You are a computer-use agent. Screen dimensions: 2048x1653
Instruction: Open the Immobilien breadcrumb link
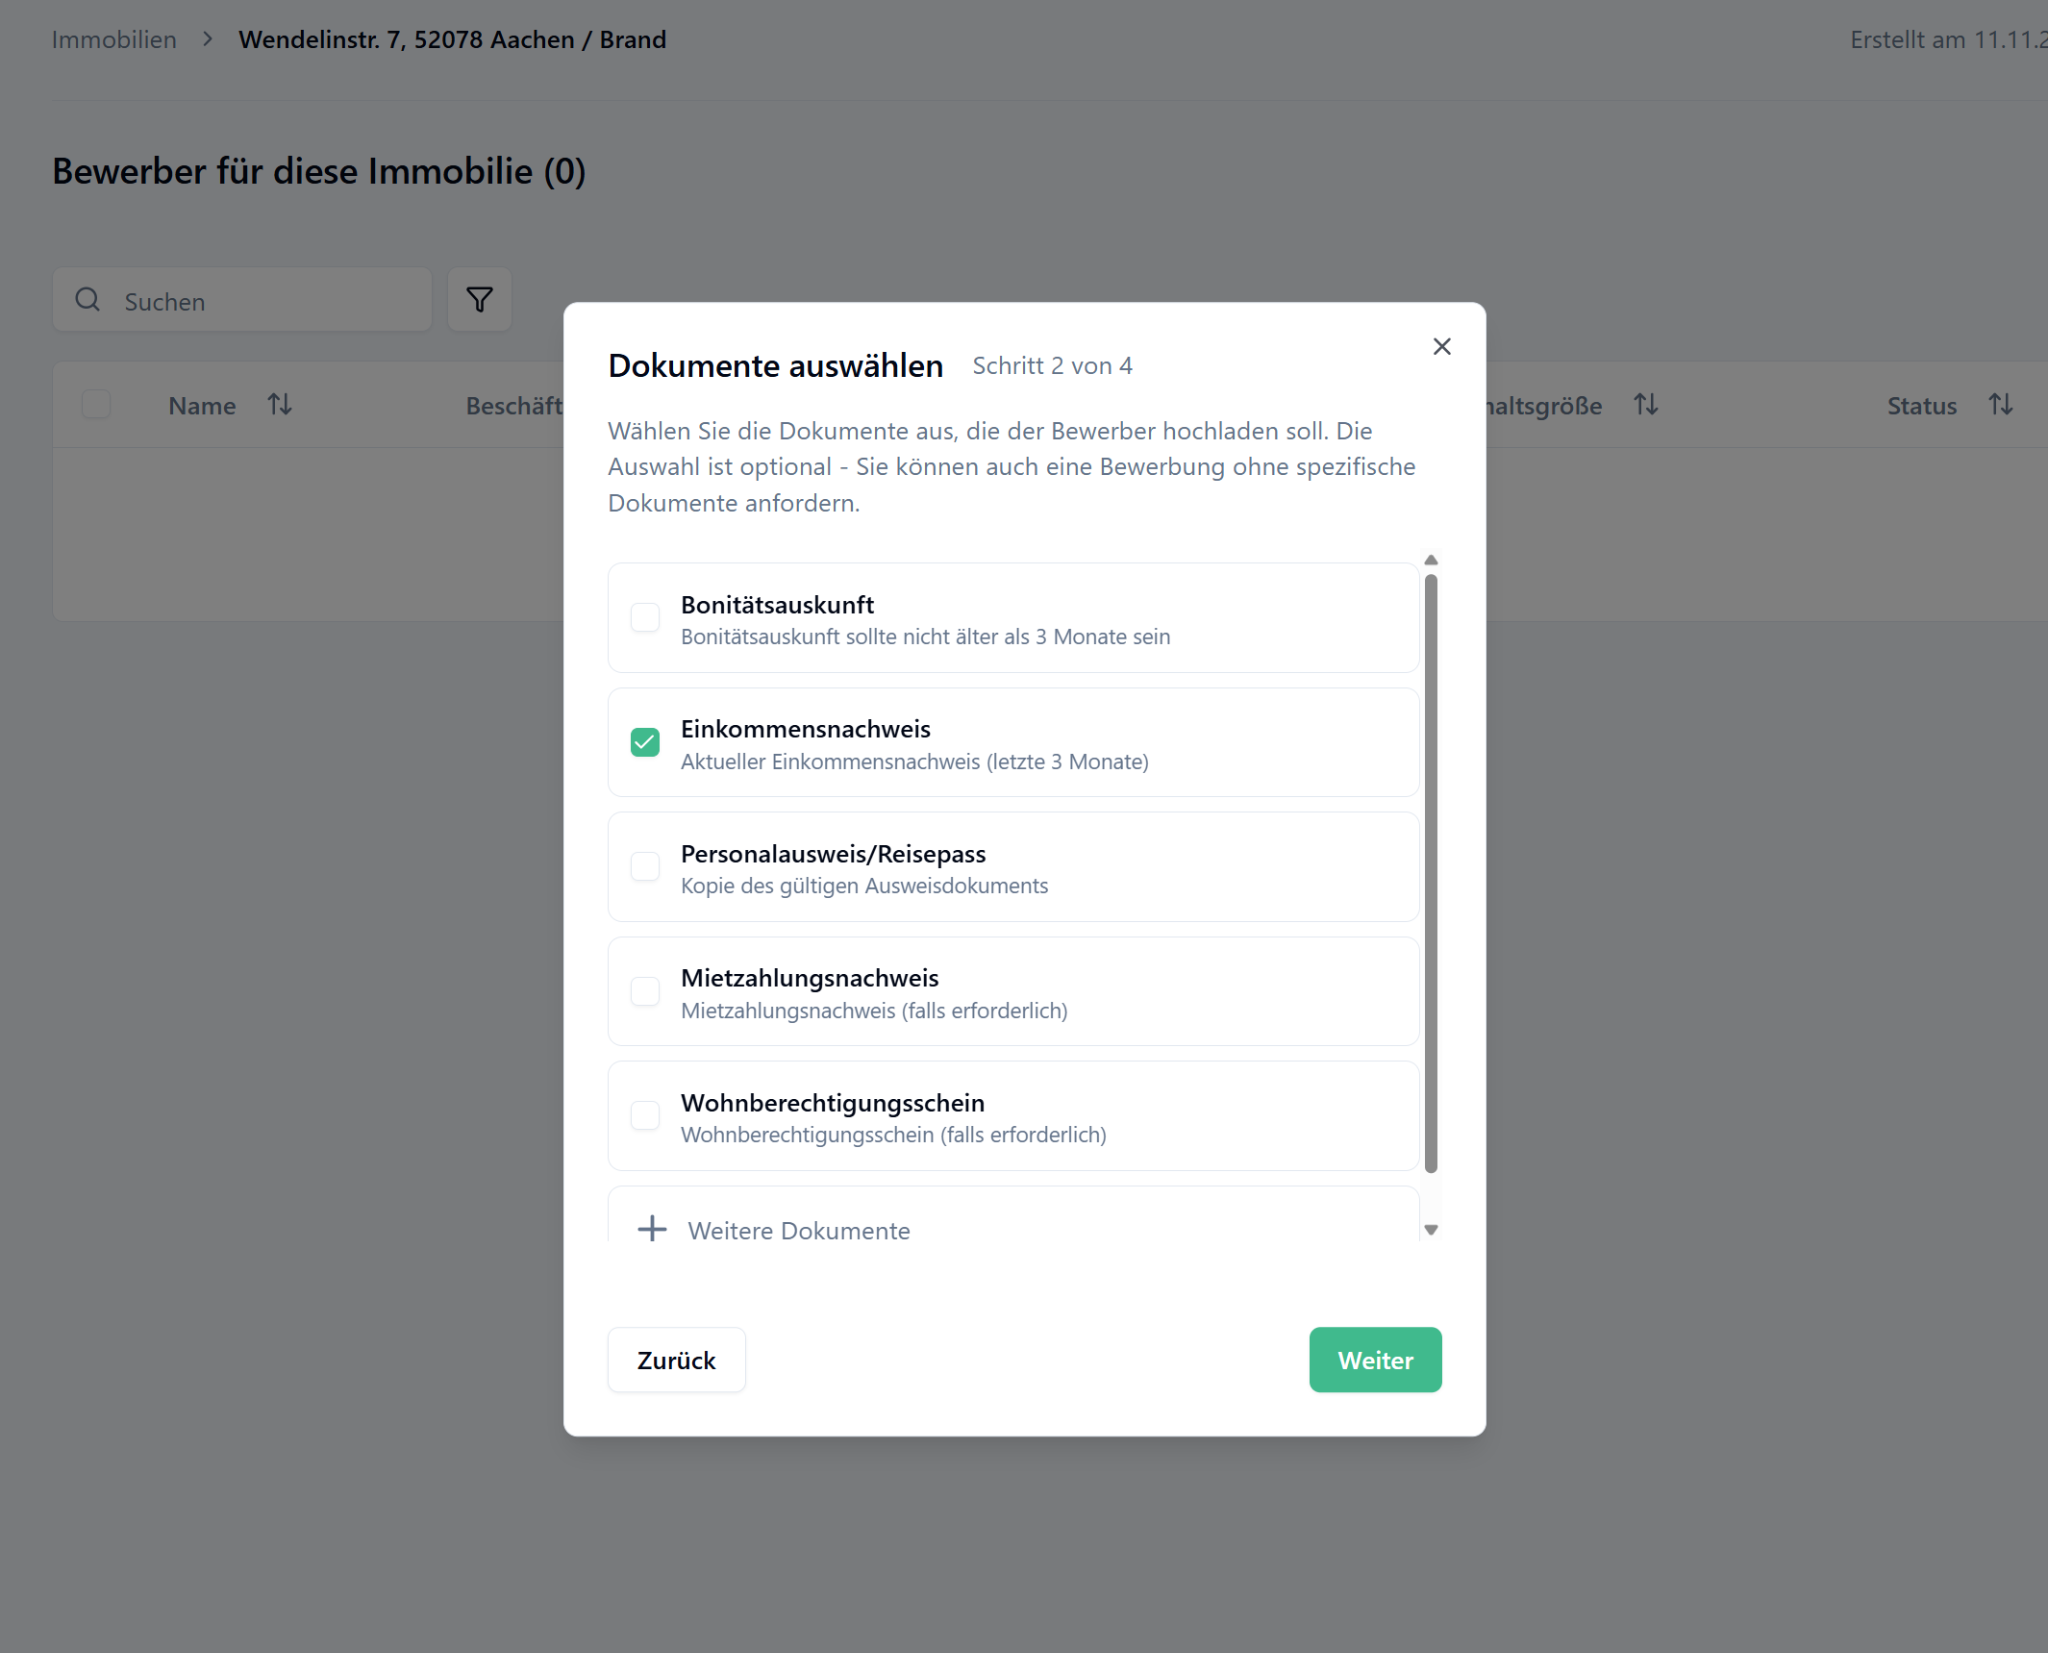click(114, 39)
